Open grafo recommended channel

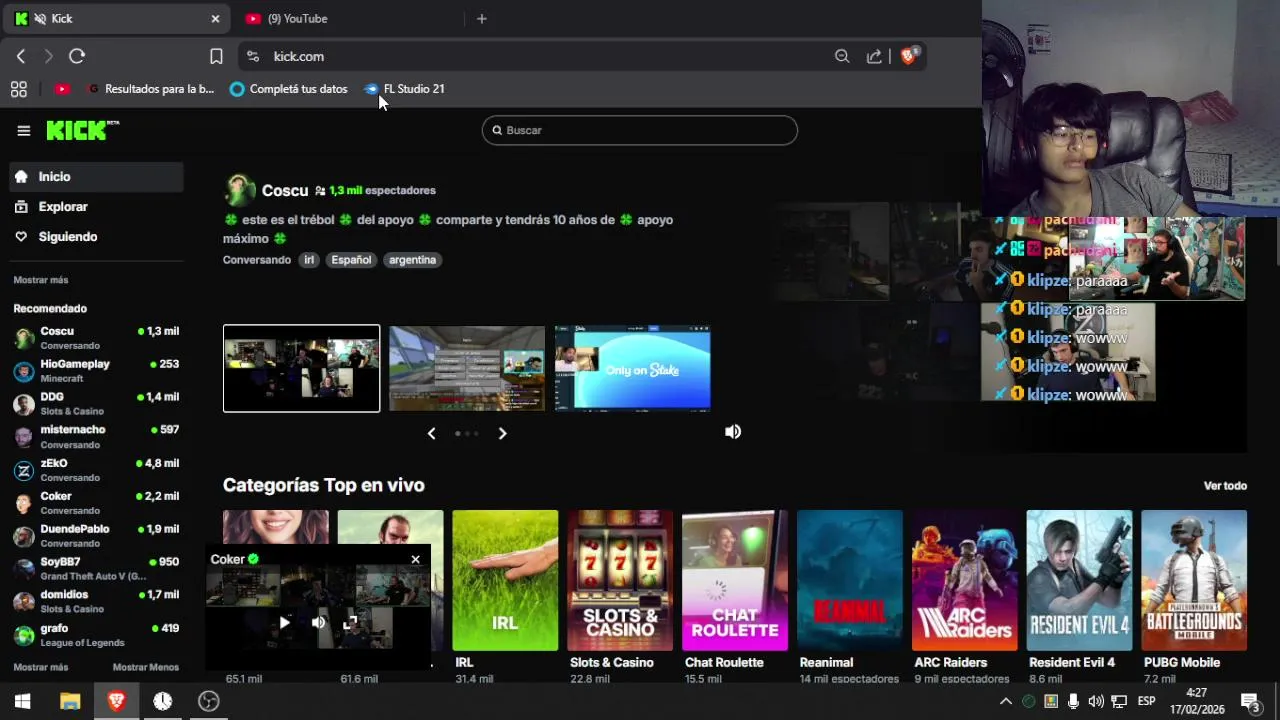pyautogui.click(x=96, y=635)
